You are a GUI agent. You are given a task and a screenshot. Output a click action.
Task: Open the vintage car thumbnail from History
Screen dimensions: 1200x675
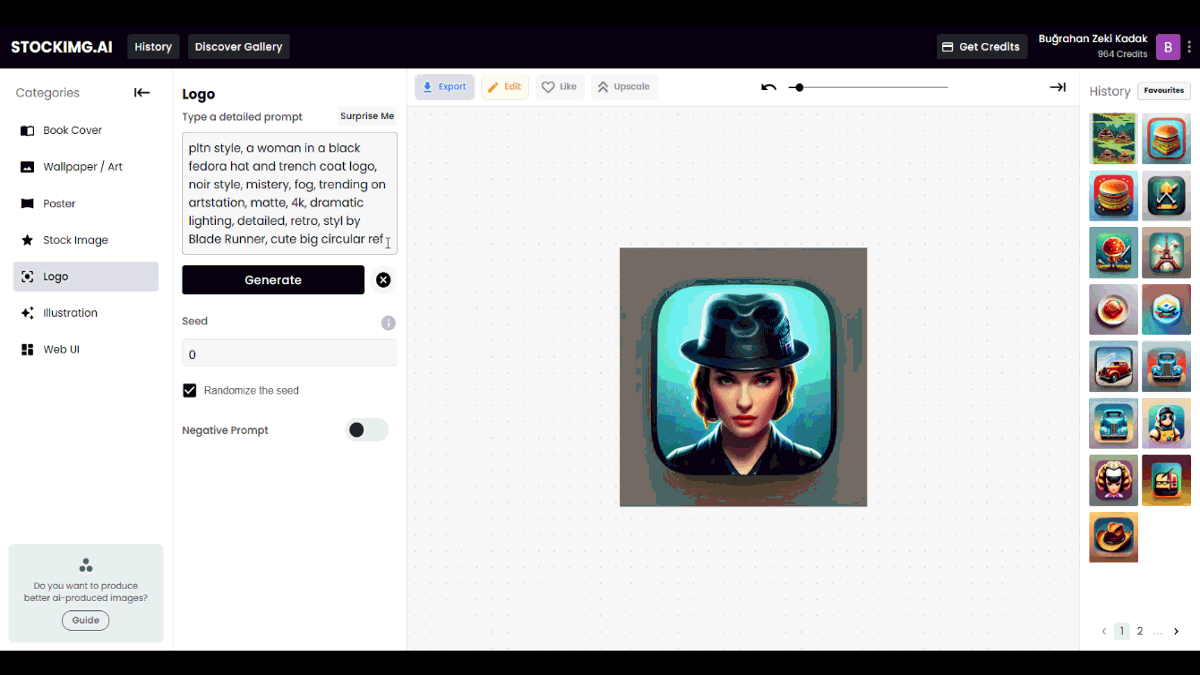[1113, 366]
